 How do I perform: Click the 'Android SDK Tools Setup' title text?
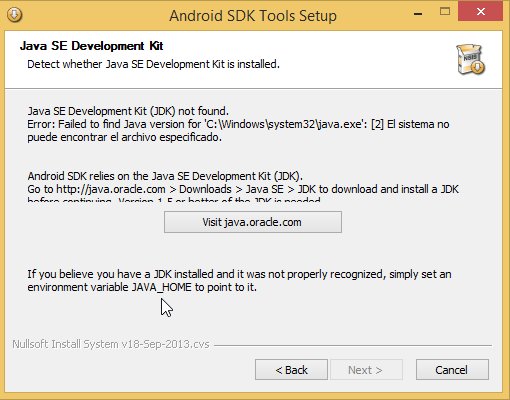coord(253,16)
